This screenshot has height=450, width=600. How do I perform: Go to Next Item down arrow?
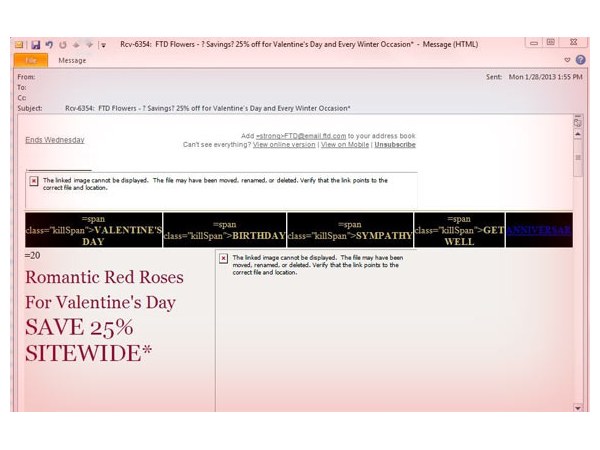(x=89, y=45)
